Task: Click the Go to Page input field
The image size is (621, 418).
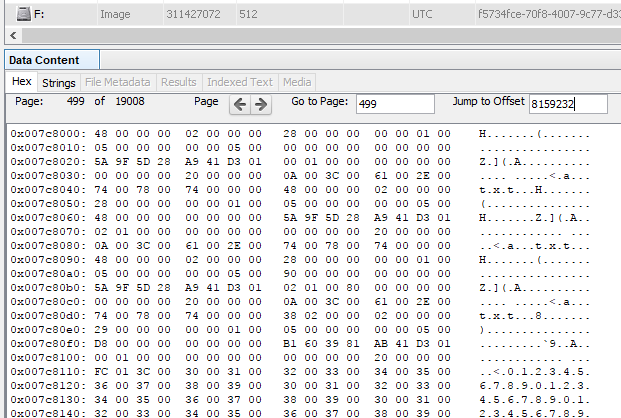Action: (395, 104)
